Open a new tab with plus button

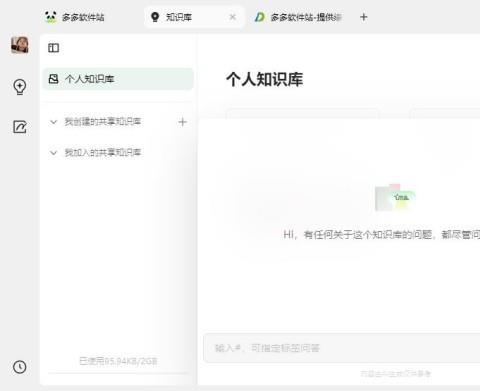click(364, 17)
